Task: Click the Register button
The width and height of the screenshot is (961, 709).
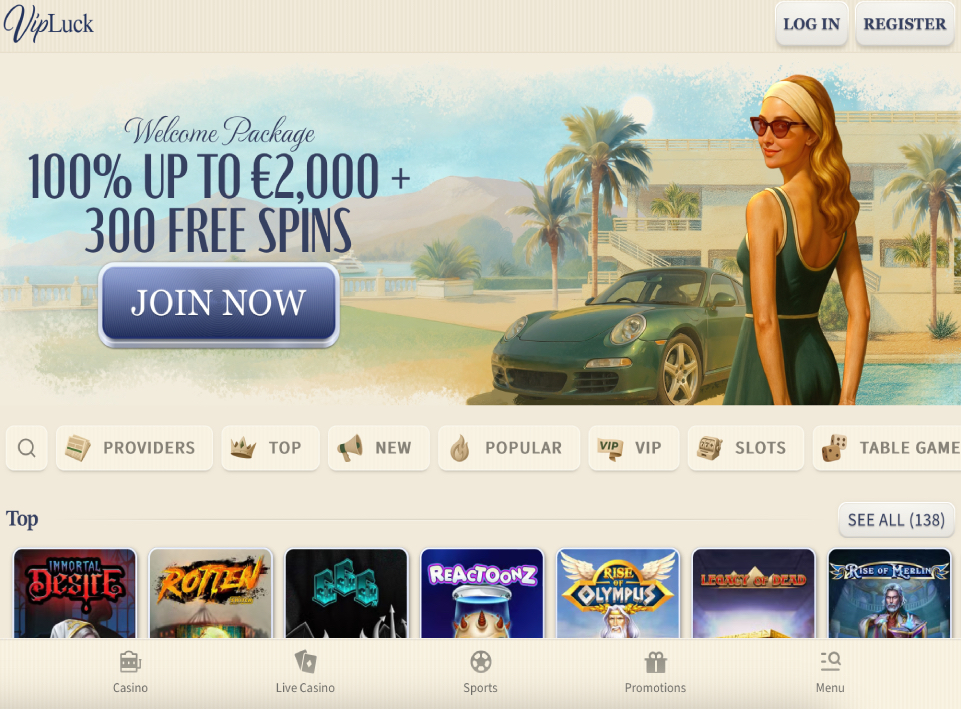Action: tap(905, 24)
